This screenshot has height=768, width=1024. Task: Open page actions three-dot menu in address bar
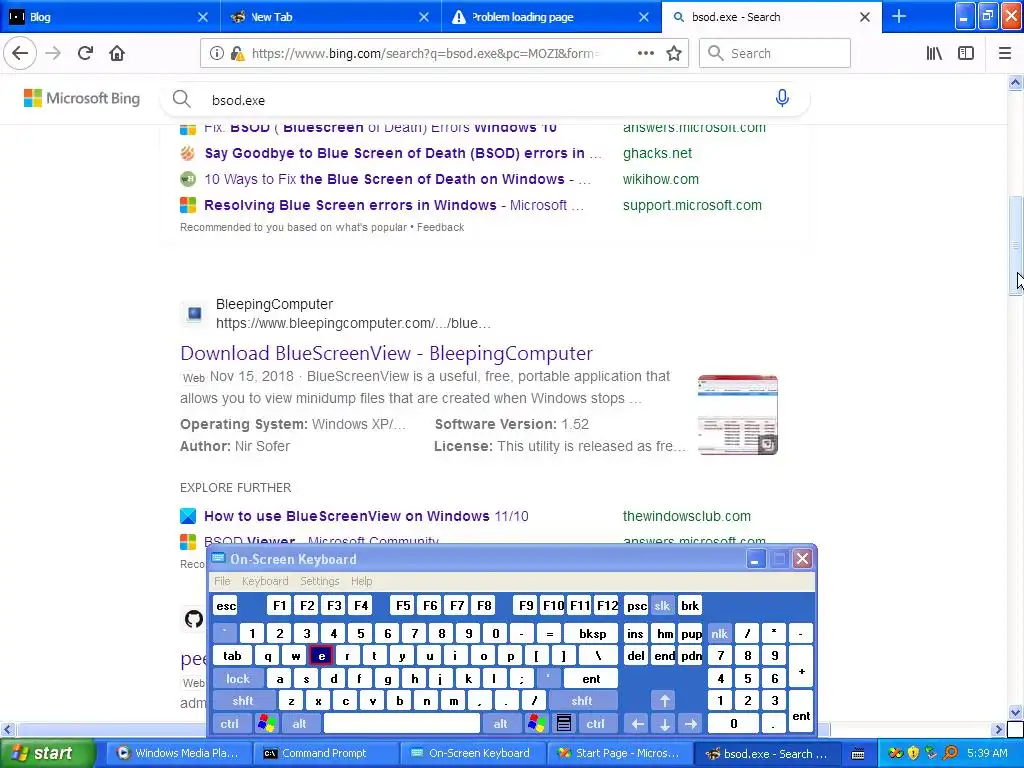tap(646, 54)
